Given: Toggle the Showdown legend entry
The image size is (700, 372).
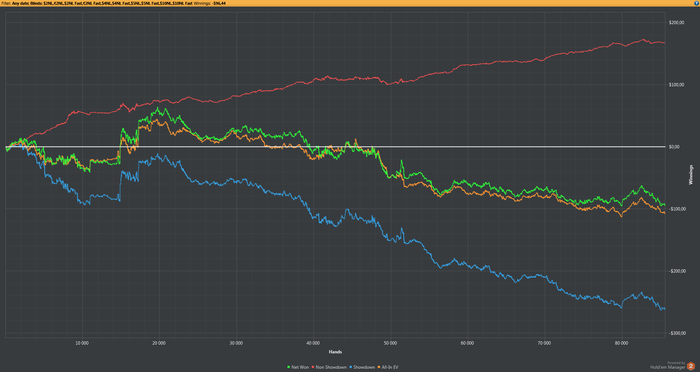Looking at the screenshot, I should pos(362,367).
